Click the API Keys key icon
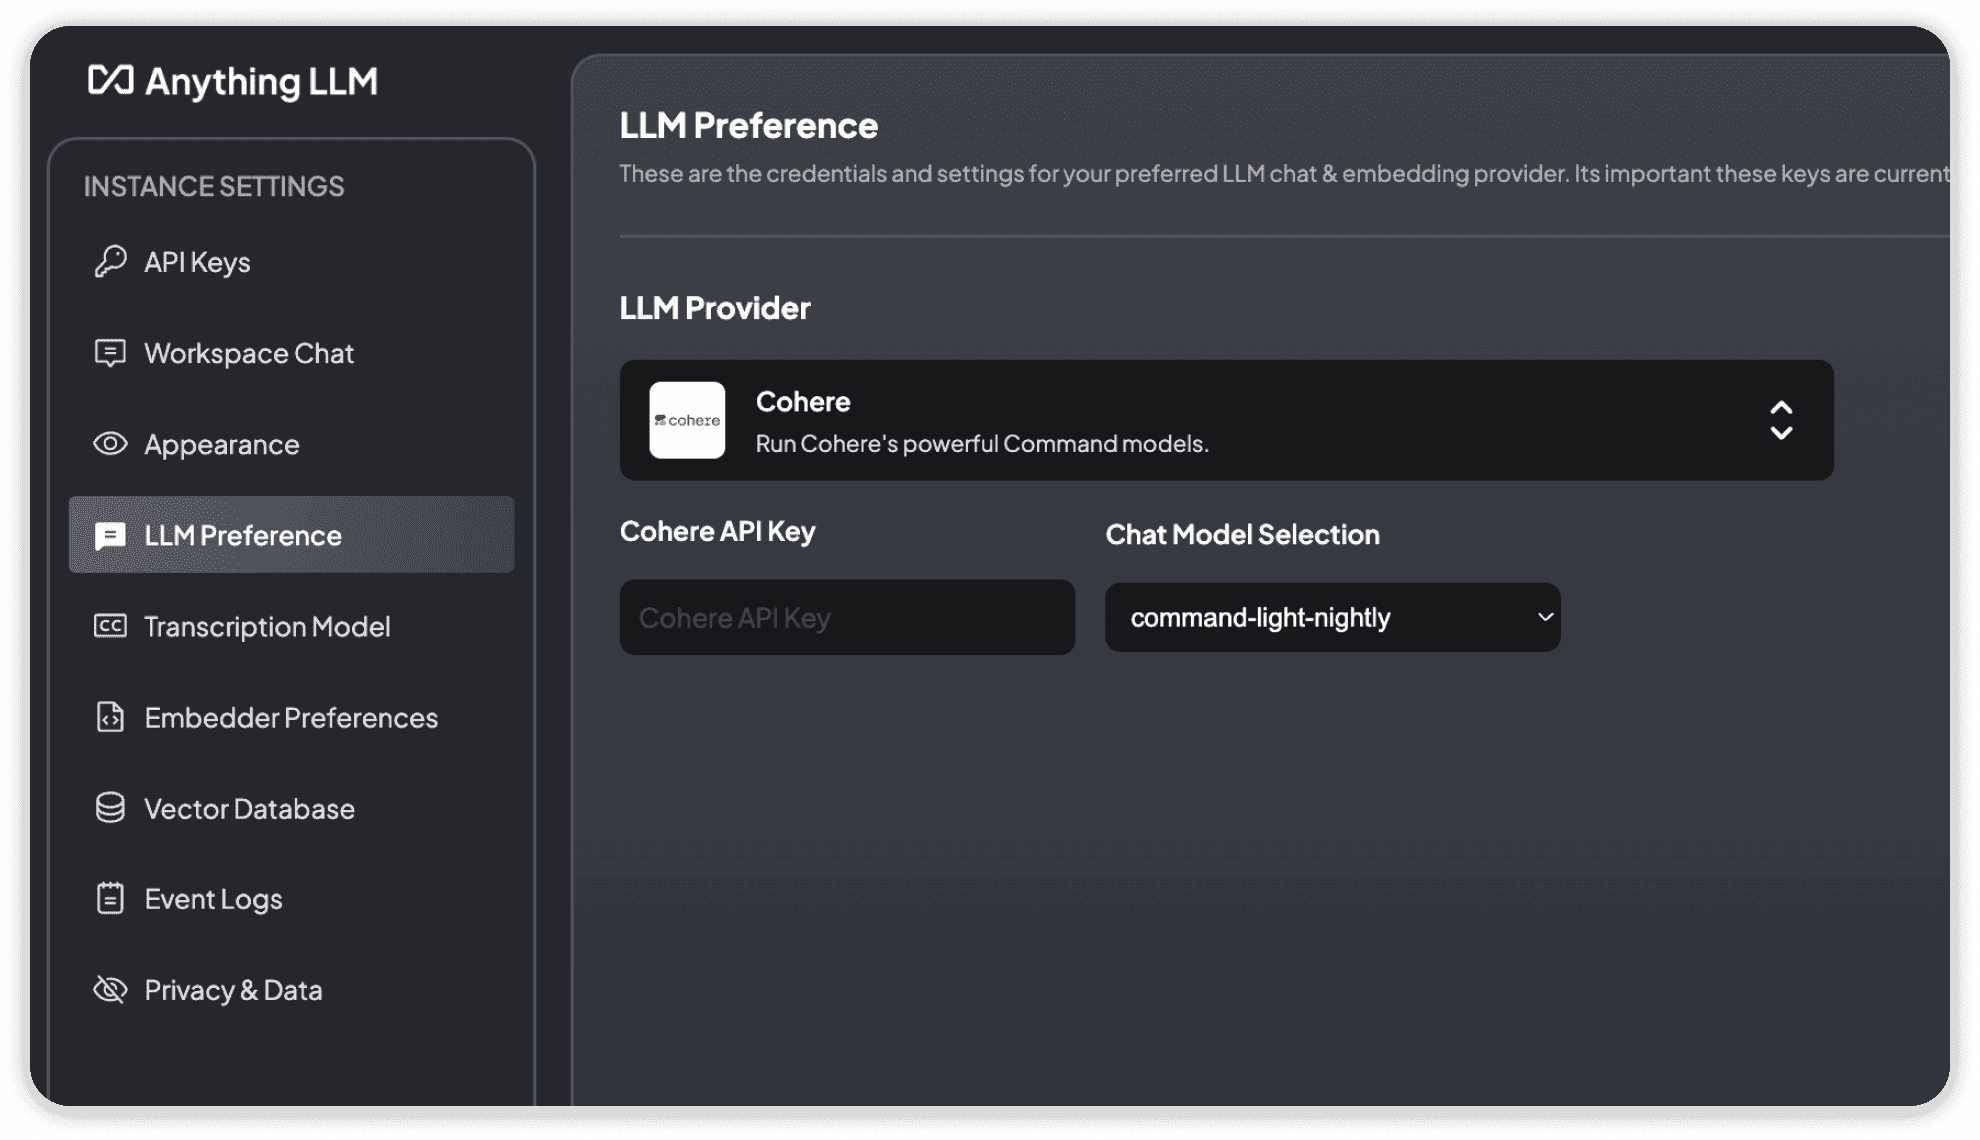The width and height of the screenshot is (1980, 1140). point(110,261)
